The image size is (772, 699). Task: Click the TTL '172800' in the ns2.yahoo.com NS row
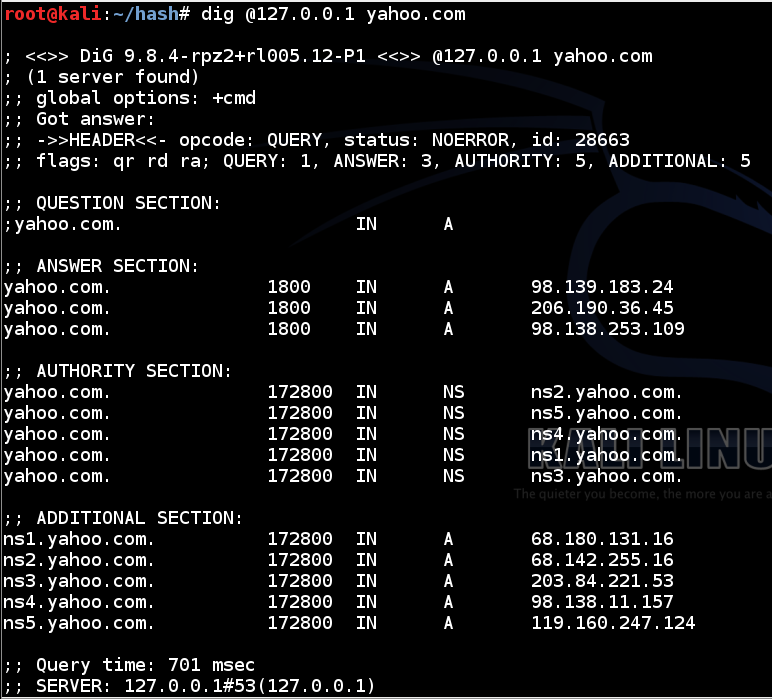click(300, 392)
